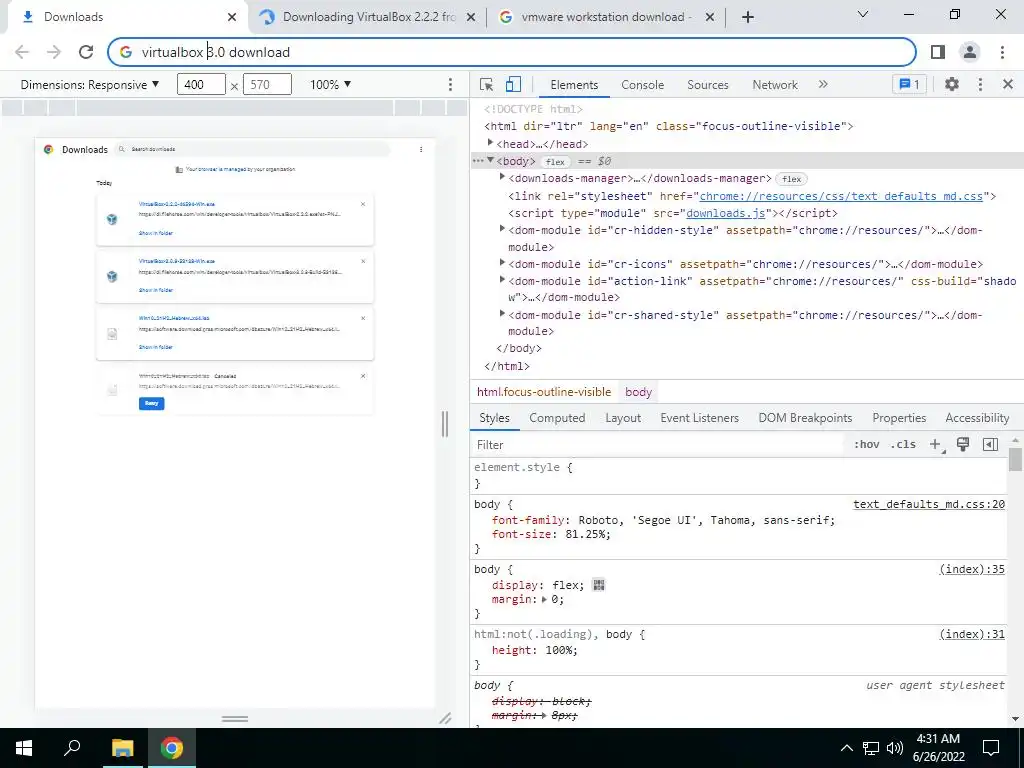1024x768 pixels.
Task: Open the tab search chevron
Action: [863, 14]
